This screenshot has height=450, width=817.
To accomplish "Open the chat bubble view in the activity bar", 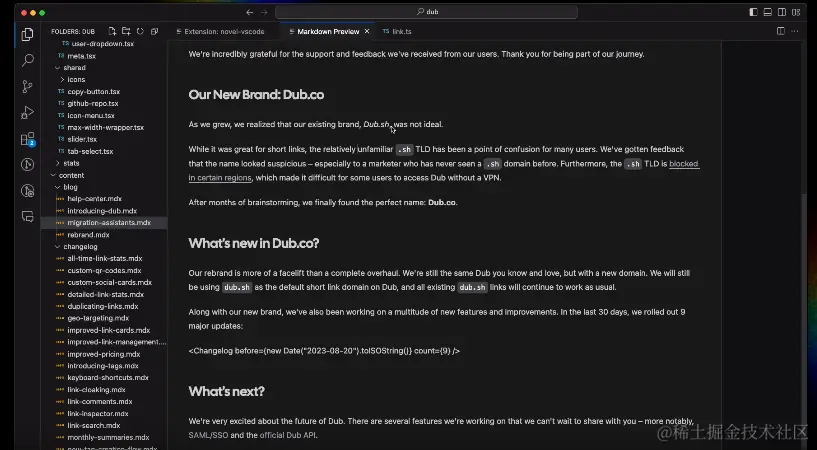I will tap(28, 217).
